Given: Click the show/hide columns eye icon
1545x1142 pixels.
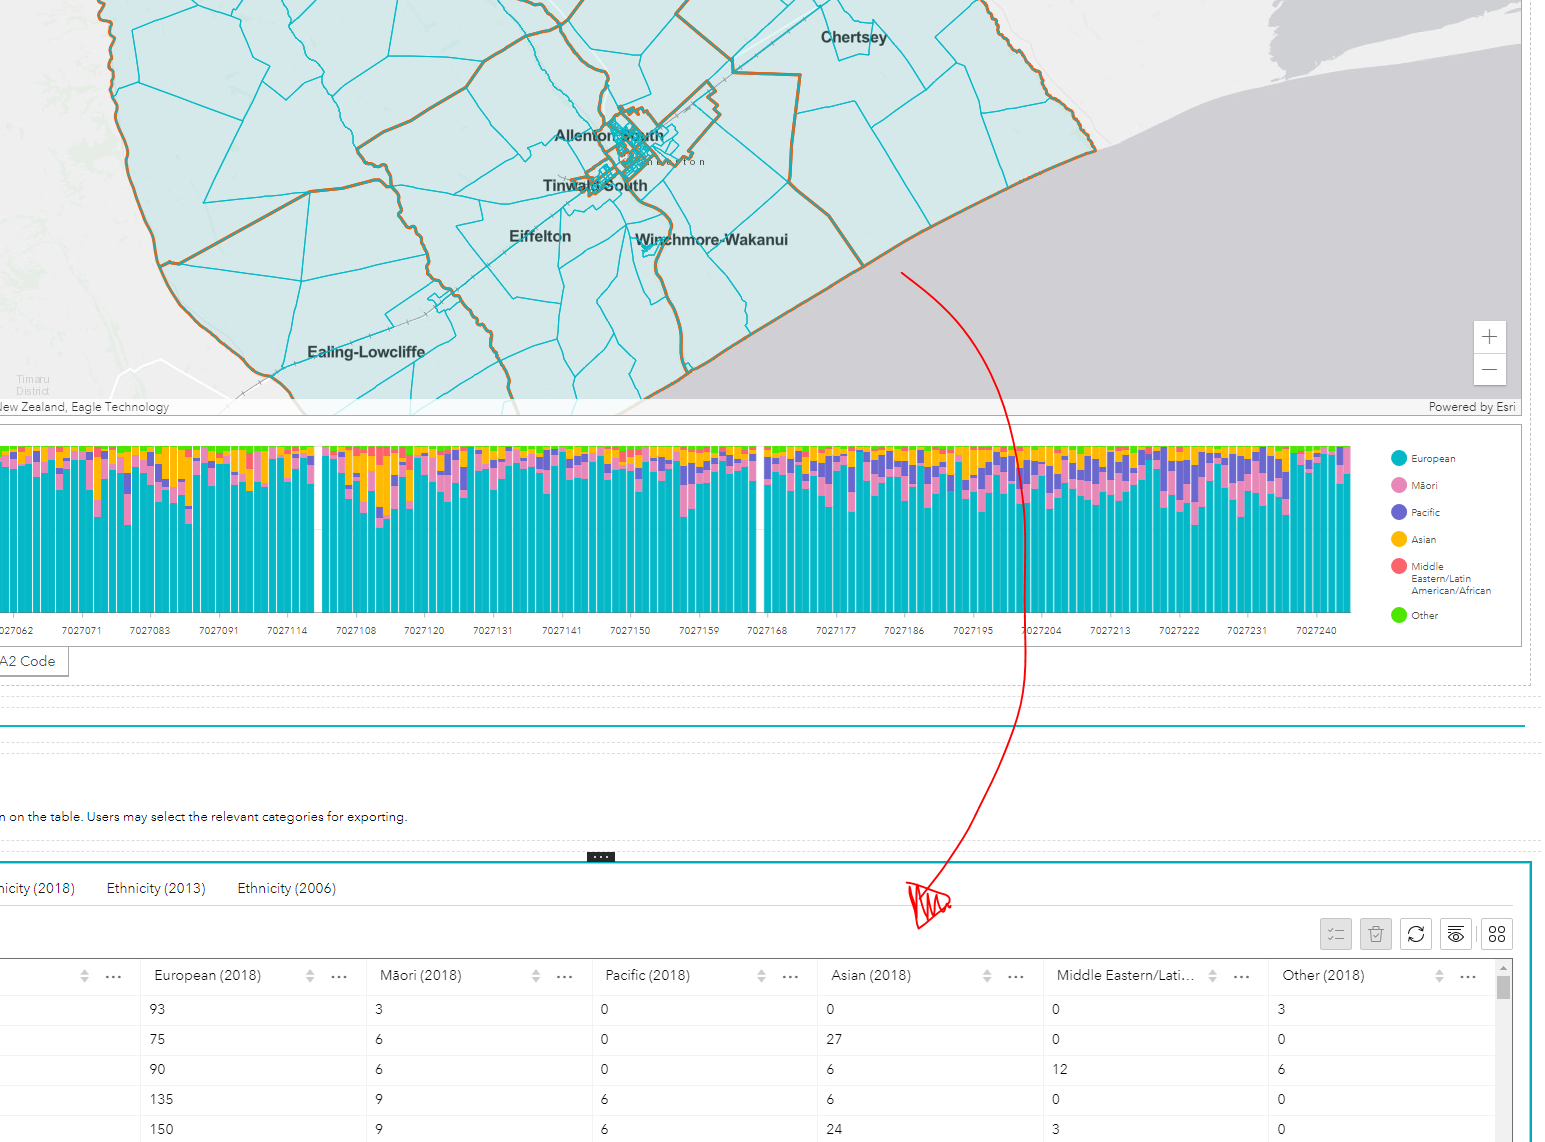Looking at the screenshot, I should click(x=1455, y=933).
